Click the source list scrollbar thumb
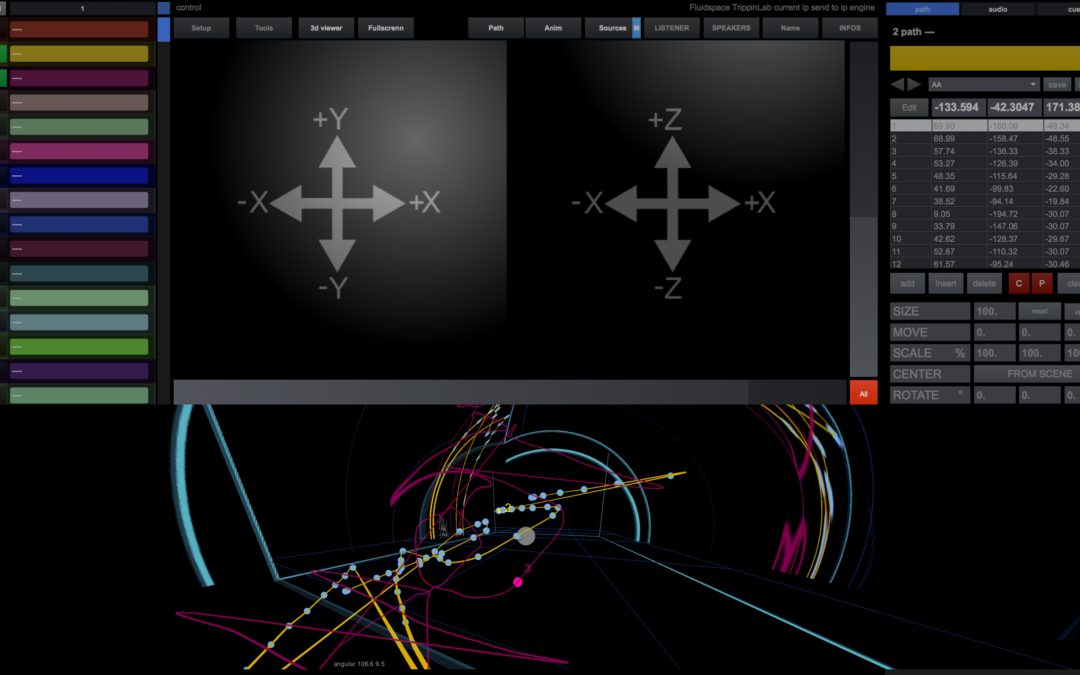The width and height of the screenshot is (1080, 675). click(163, 30)
